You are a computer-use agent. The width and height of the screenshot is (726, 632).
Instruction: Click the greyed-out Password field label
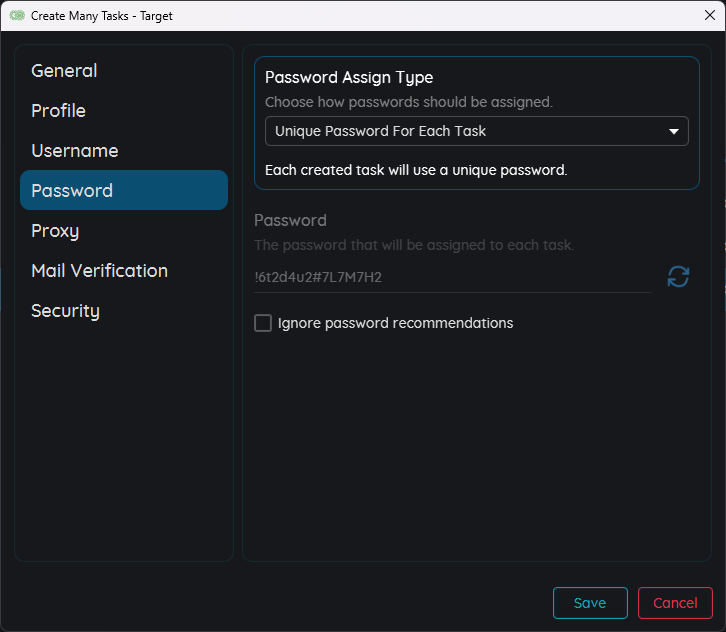[290, 220]
